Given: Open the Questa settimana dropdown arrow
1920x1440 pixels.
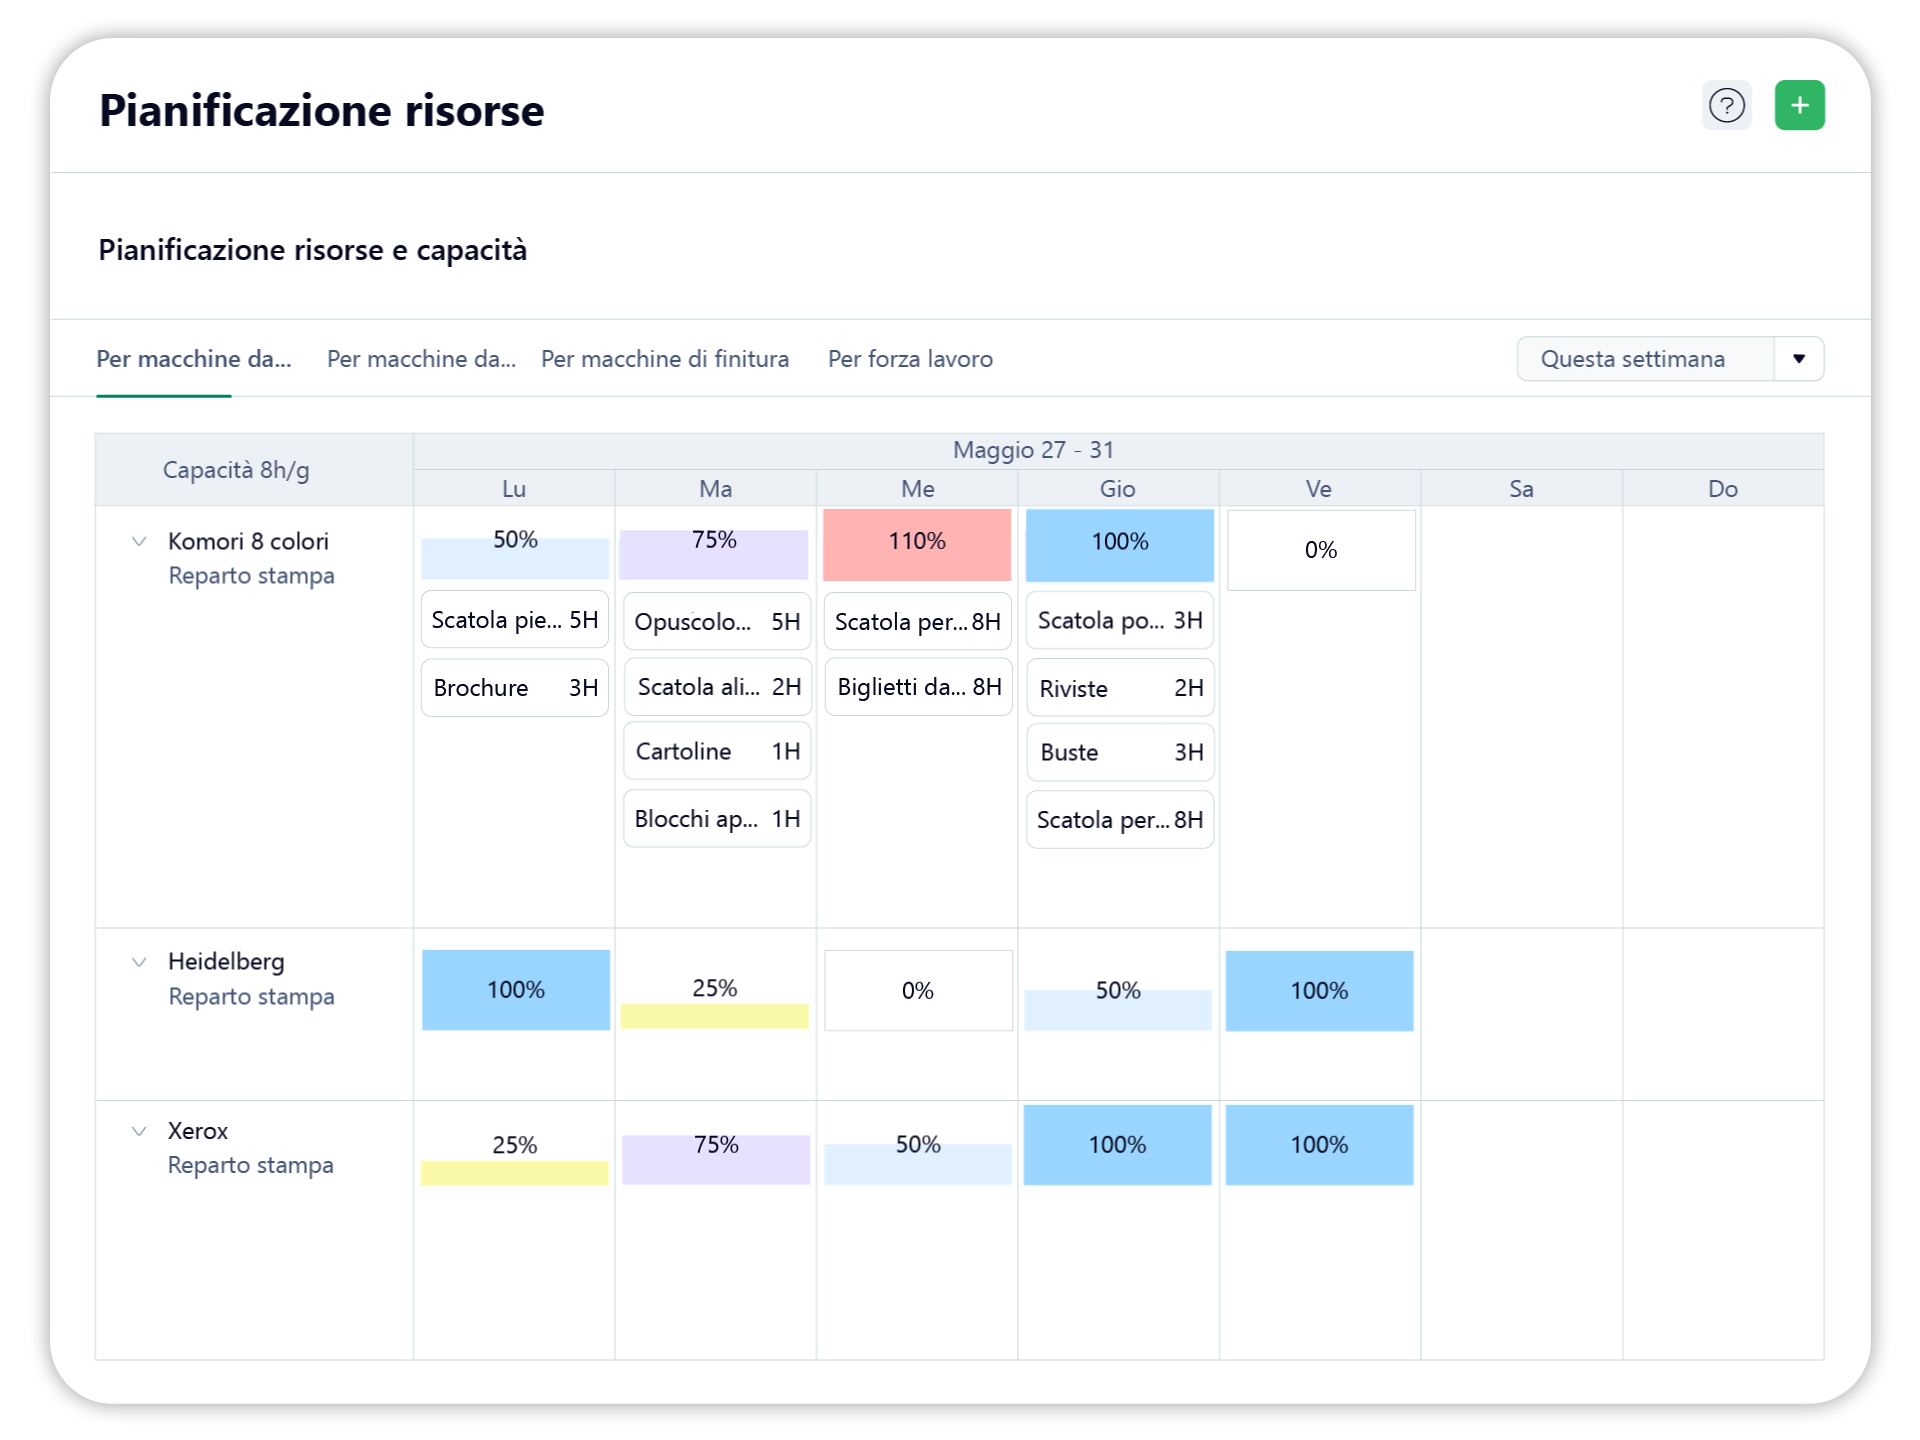Looking at the screenshot, I should tap(1798, 359).
